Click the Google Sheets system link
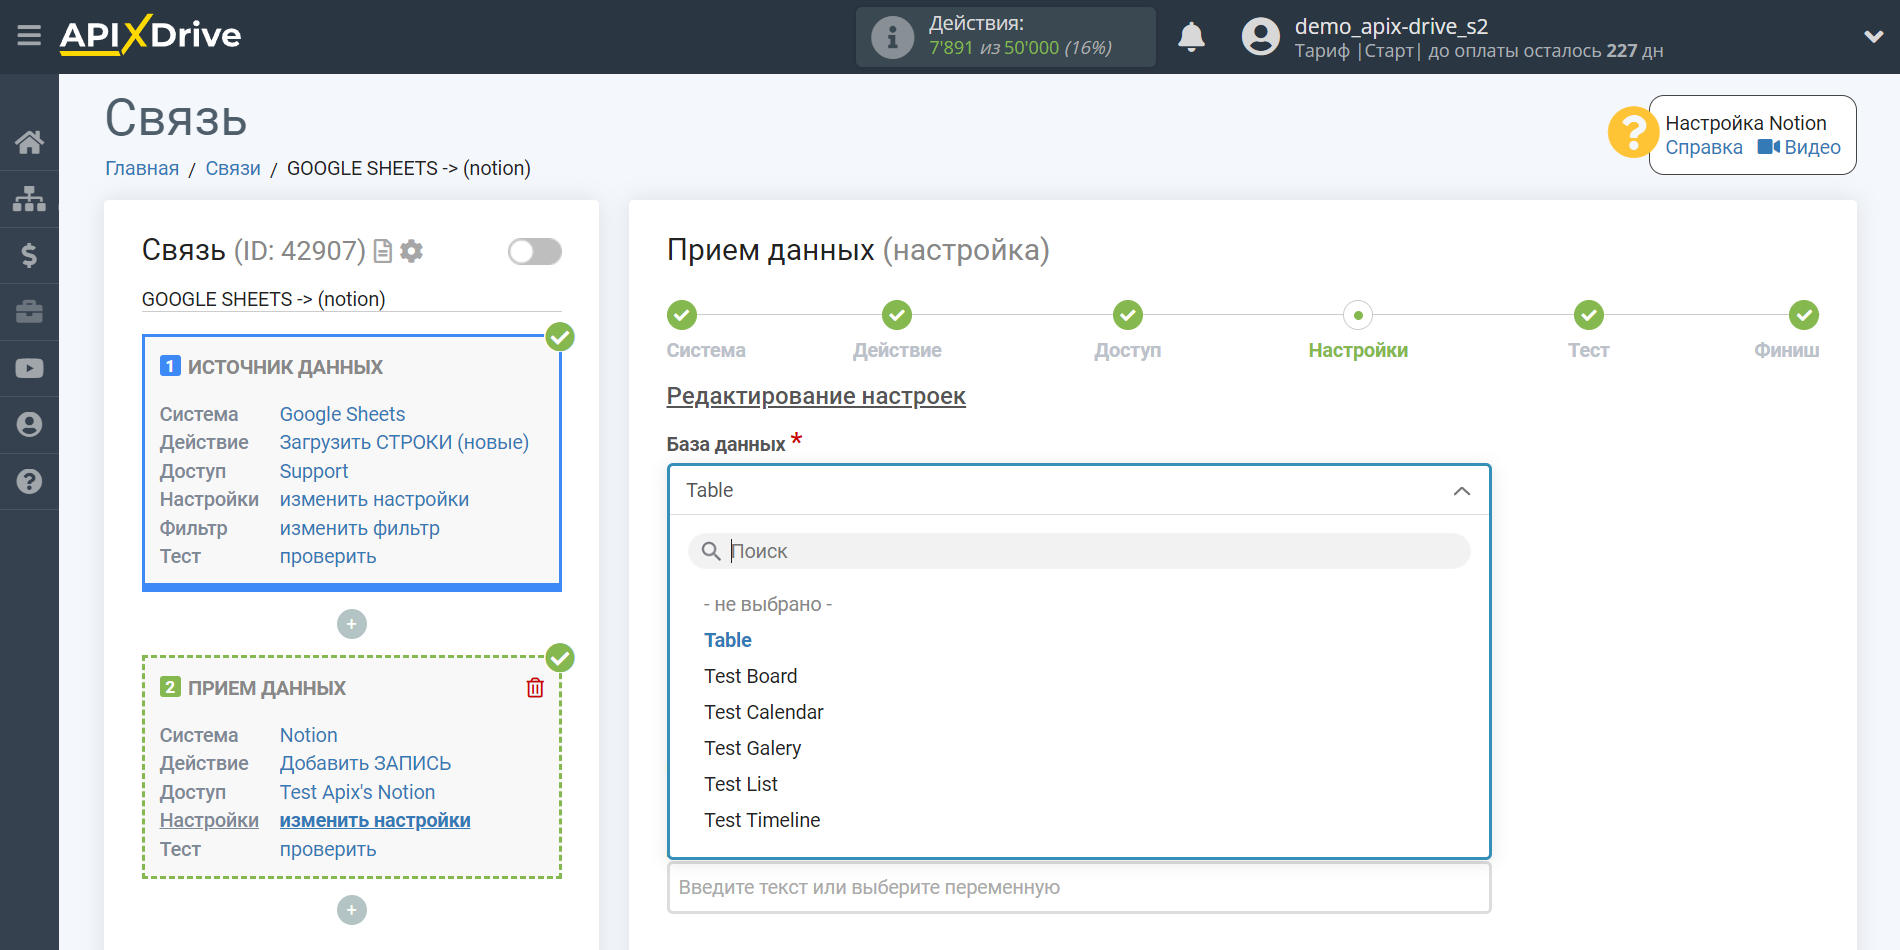Screen dimensions: 1900x950 [342, 414]
